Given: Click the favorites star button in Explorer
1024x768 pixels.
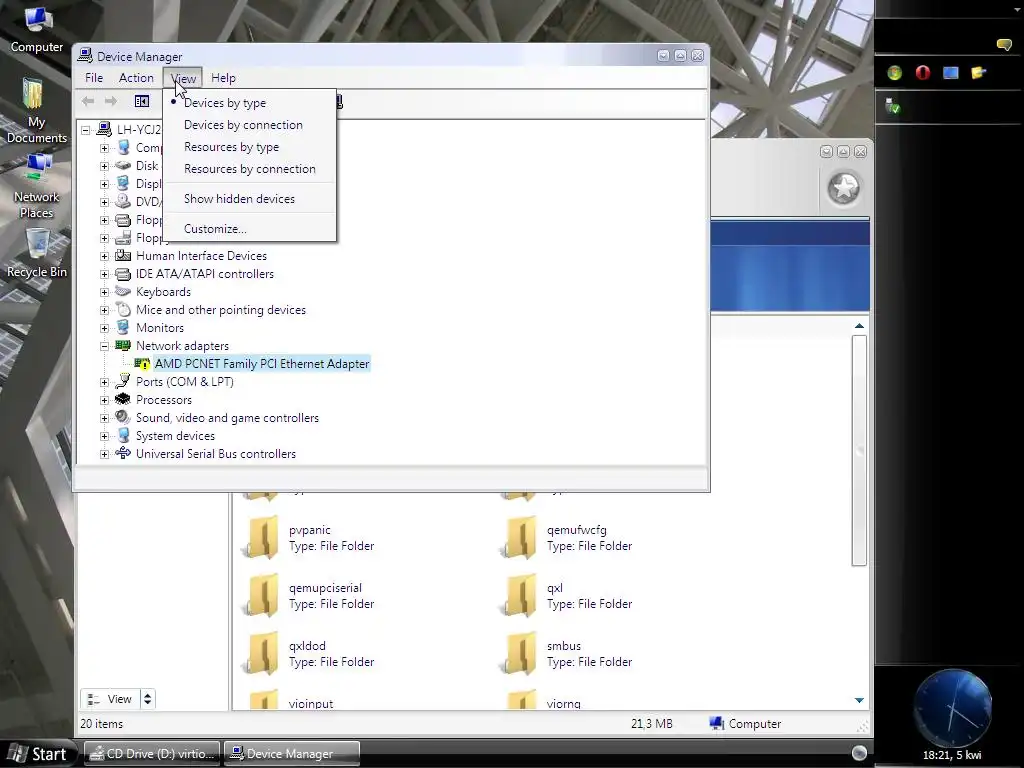Looking at the screenshot, I should click(x=843, y=189).
